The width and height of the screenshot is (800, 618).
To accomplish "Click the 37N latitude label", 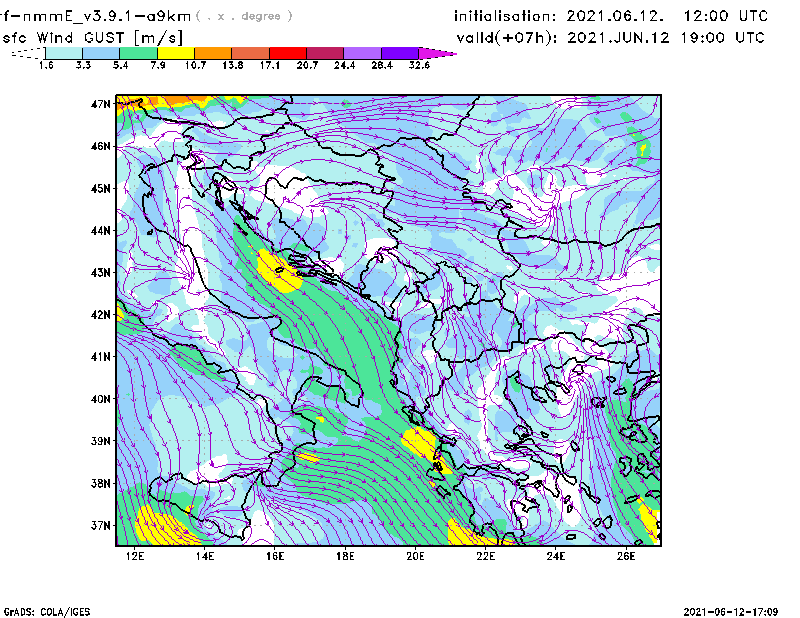I will tap(101, 525).
